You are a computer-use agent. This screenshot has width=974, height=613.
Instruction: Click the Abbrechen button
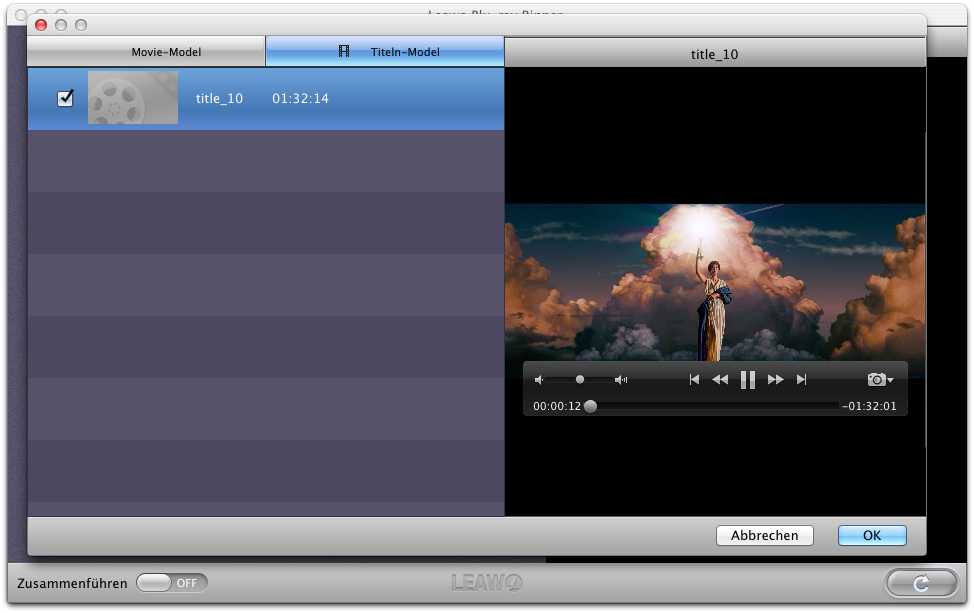pos(765,535)
